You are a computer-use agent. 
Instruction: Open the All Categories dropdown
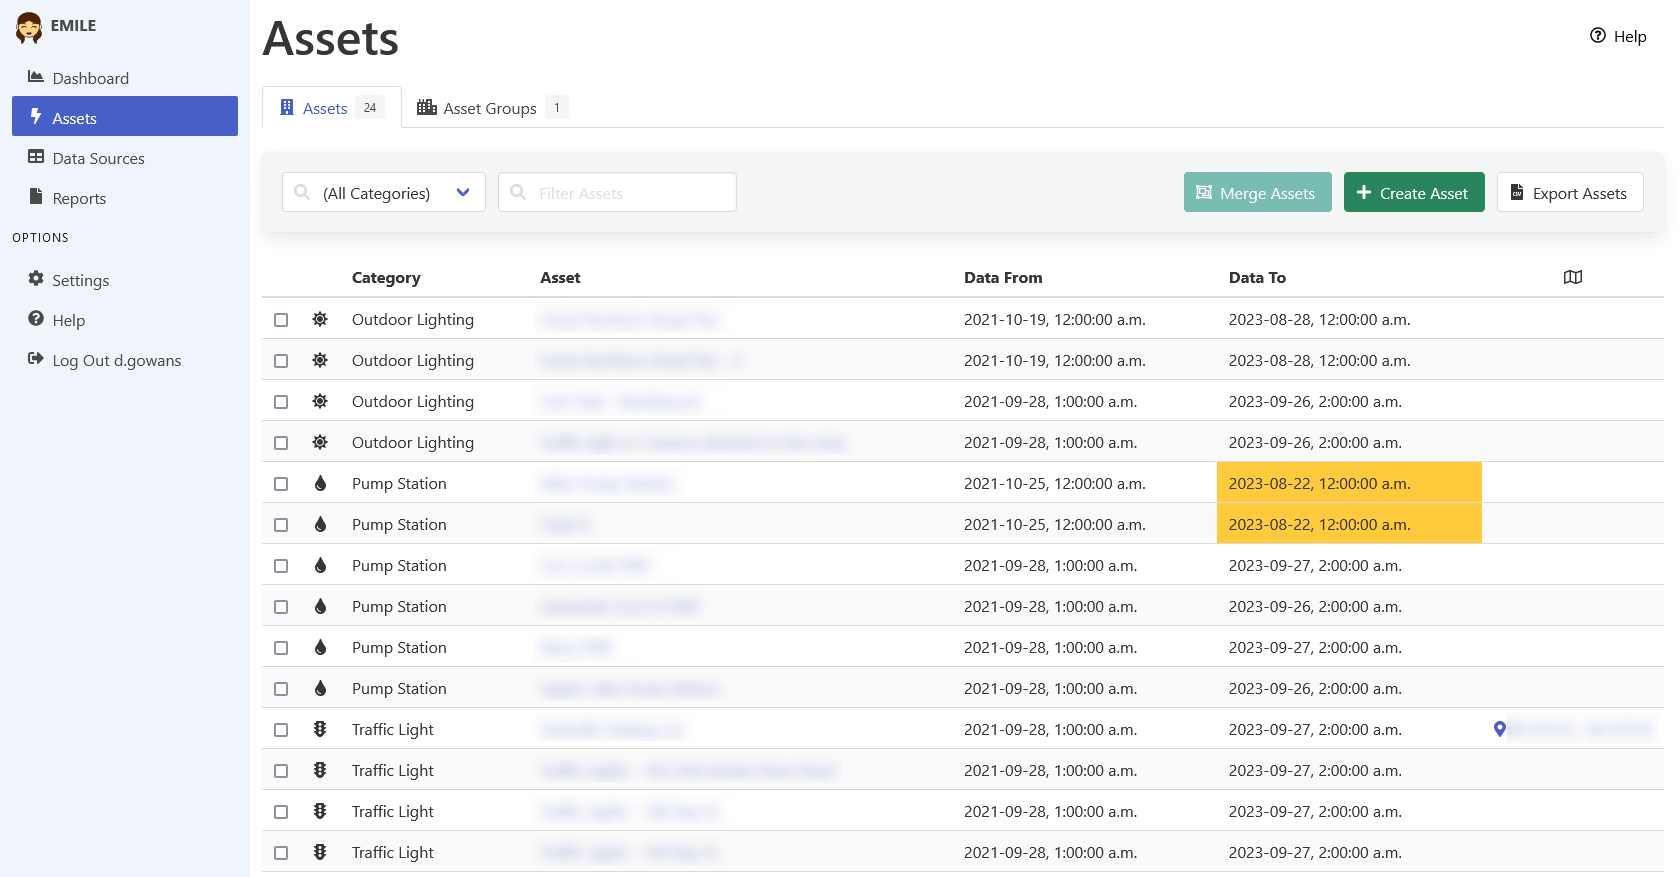[384, 192]
